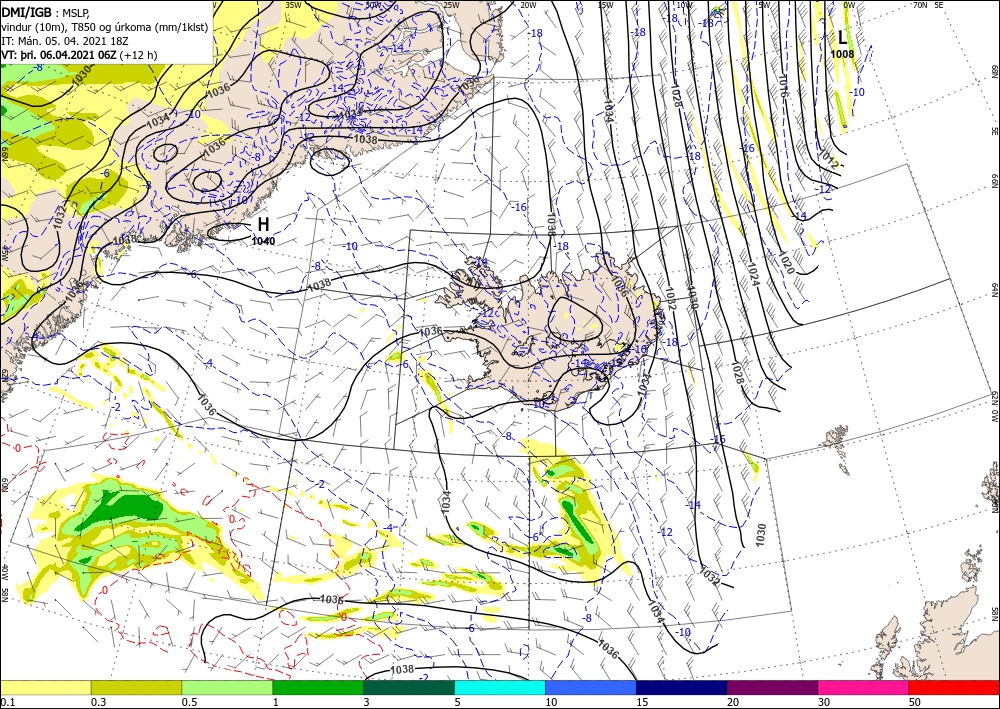Click the '1016' isobar label

[x=783, y=86]
